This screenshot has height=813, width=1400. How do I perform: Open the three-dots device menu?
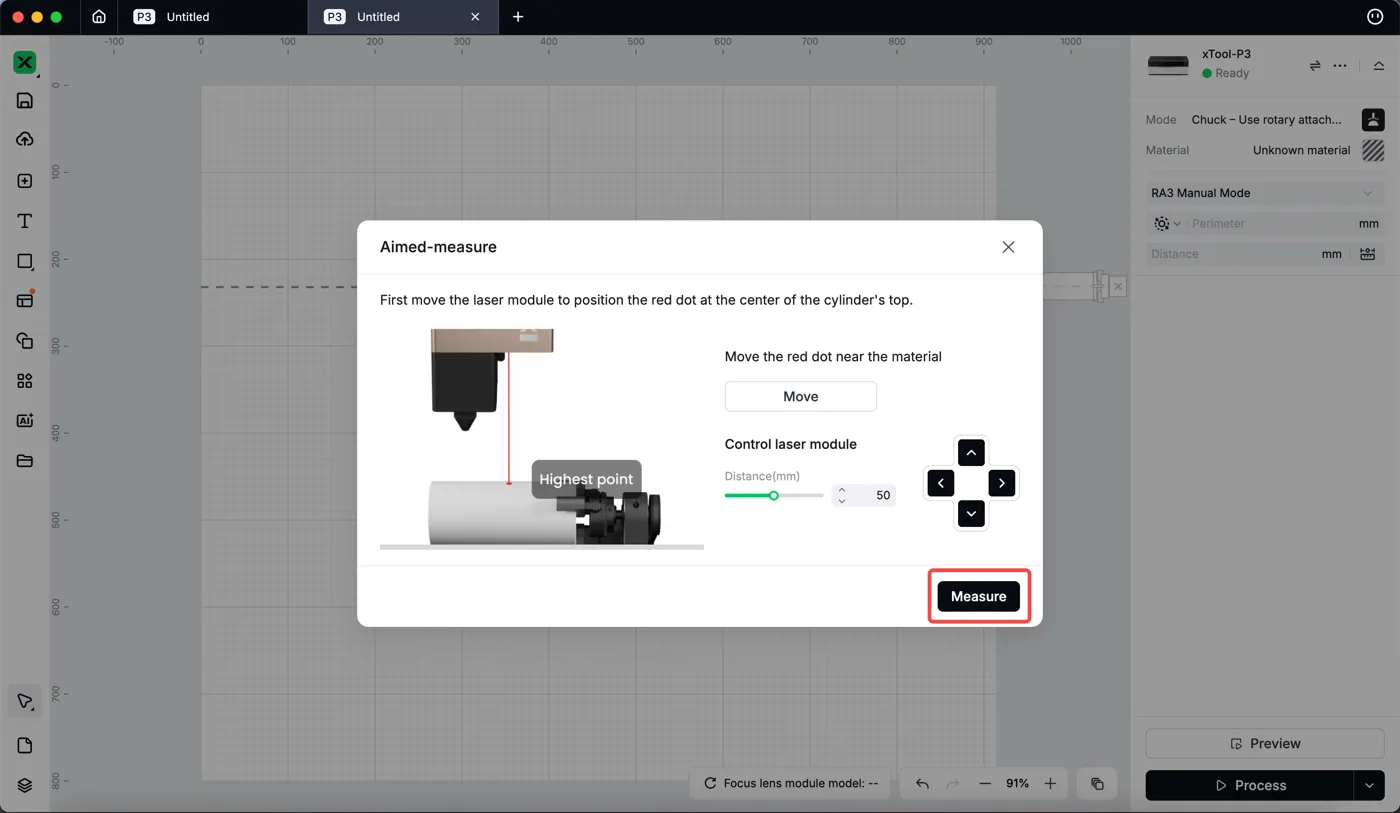pos(1340,66)
